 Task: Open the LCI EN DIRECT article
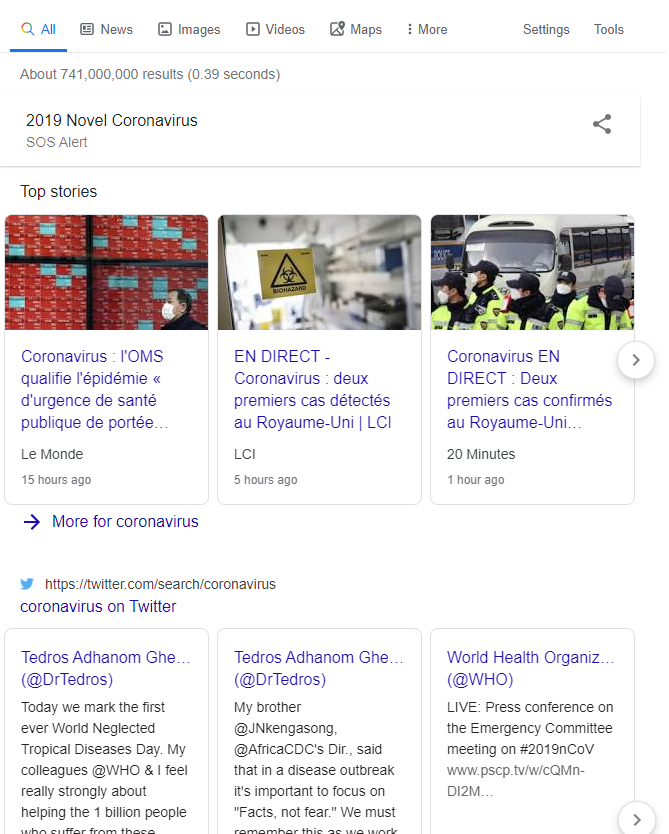[x=313, y=389]
